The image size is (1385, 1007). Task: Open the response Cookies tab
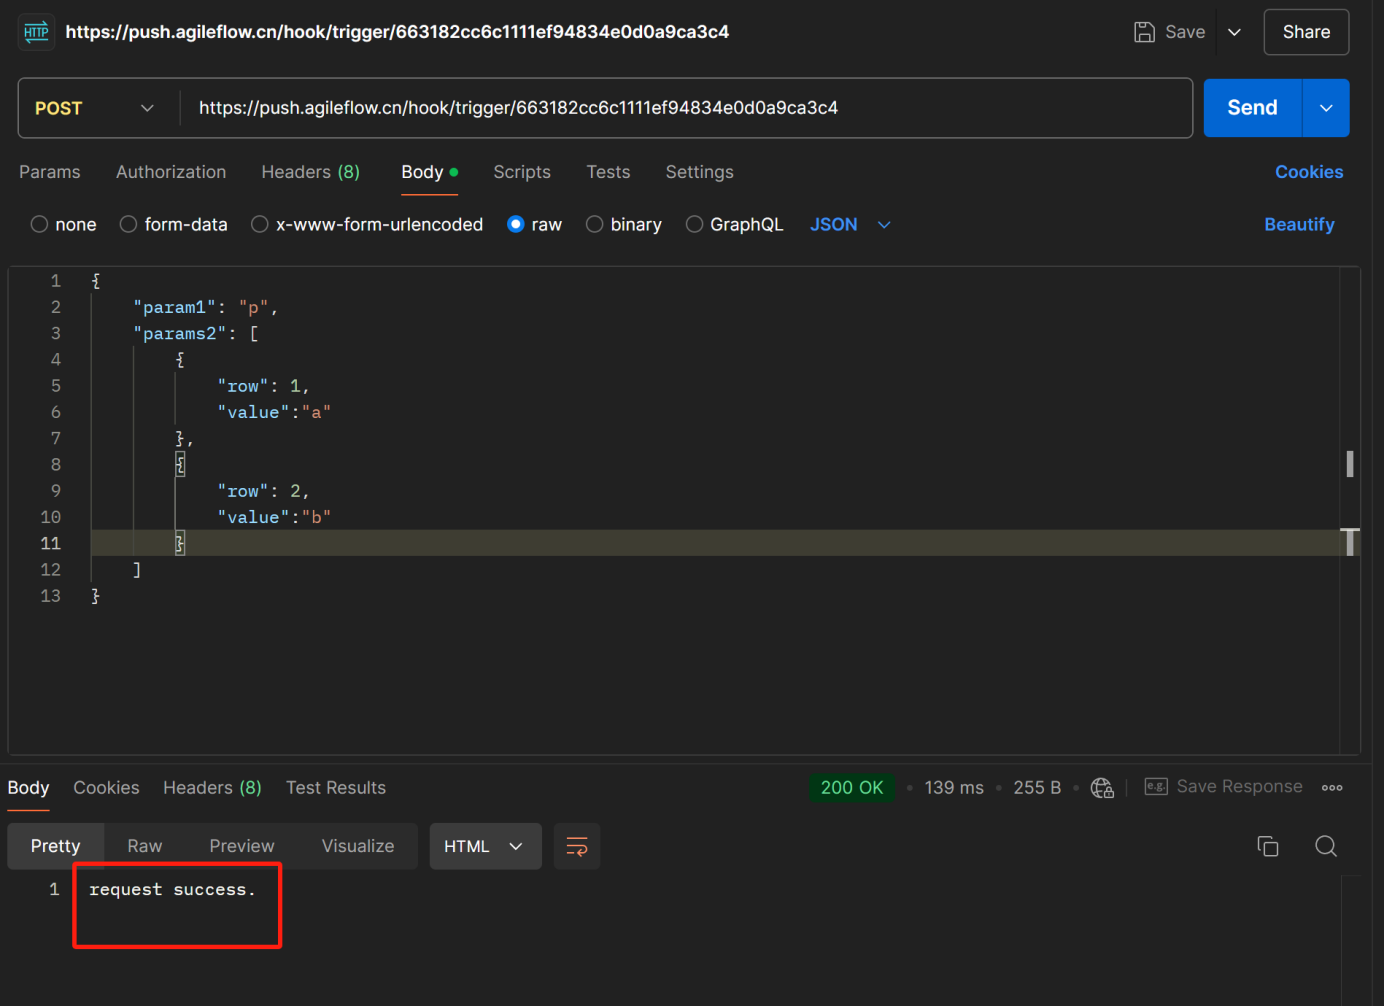[106, 788]
